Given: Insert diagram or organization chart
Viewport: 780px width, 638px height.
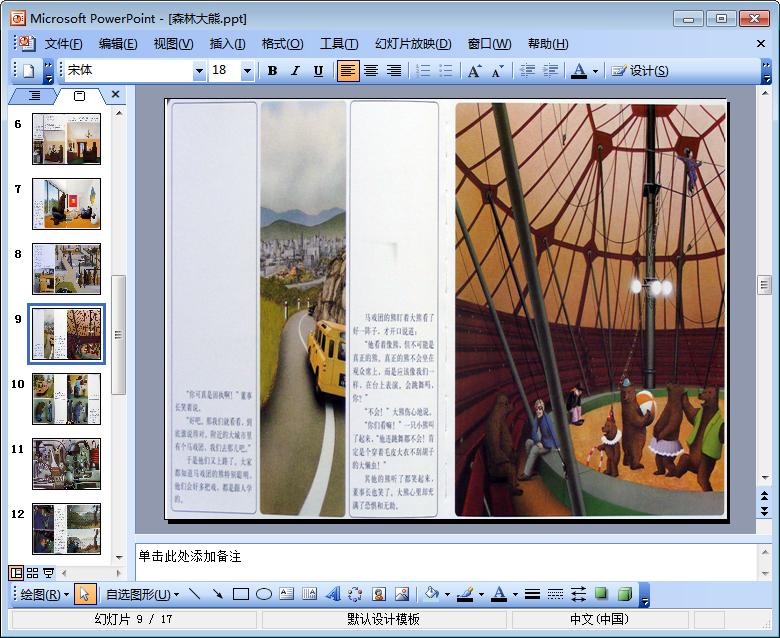Looking at the screenshot, I should point(355,594).
